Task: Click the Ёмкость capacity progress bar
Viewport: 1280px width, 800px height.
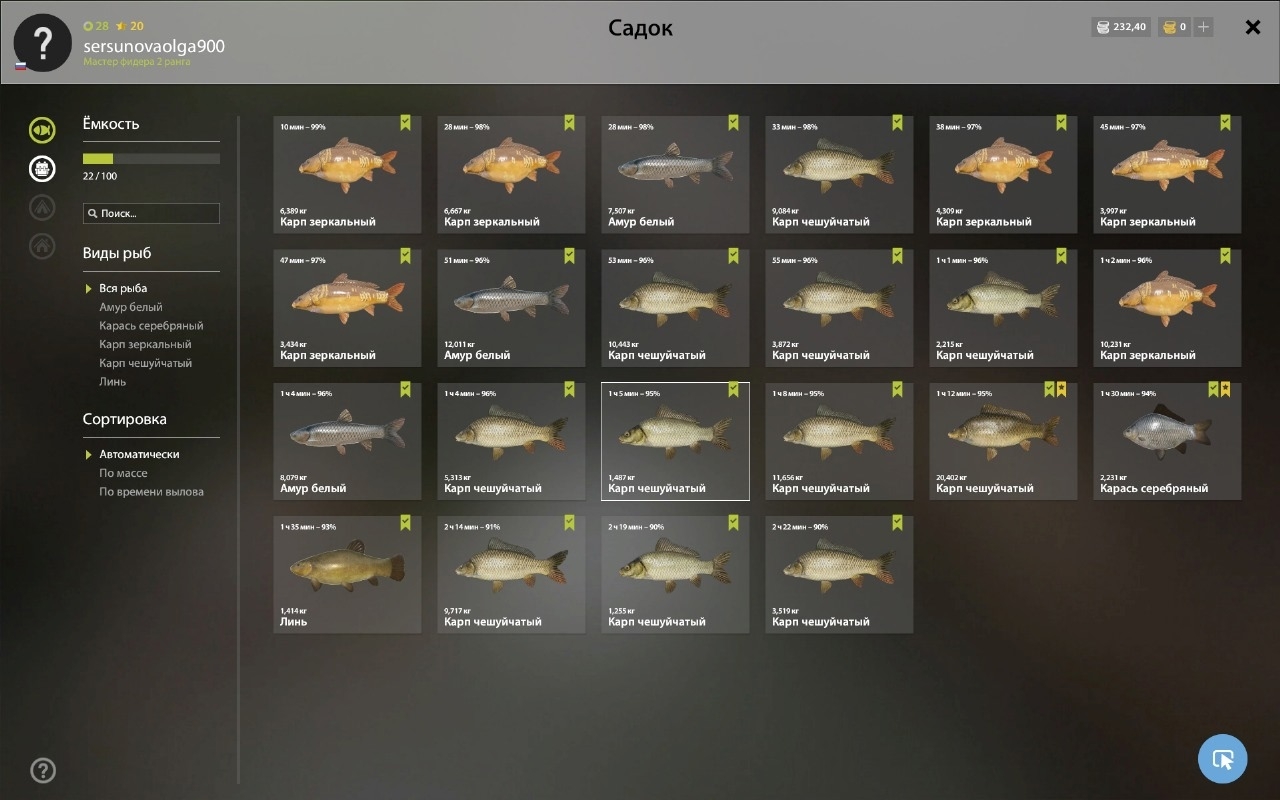Action: pyautogui.click(x=151, y=159)
